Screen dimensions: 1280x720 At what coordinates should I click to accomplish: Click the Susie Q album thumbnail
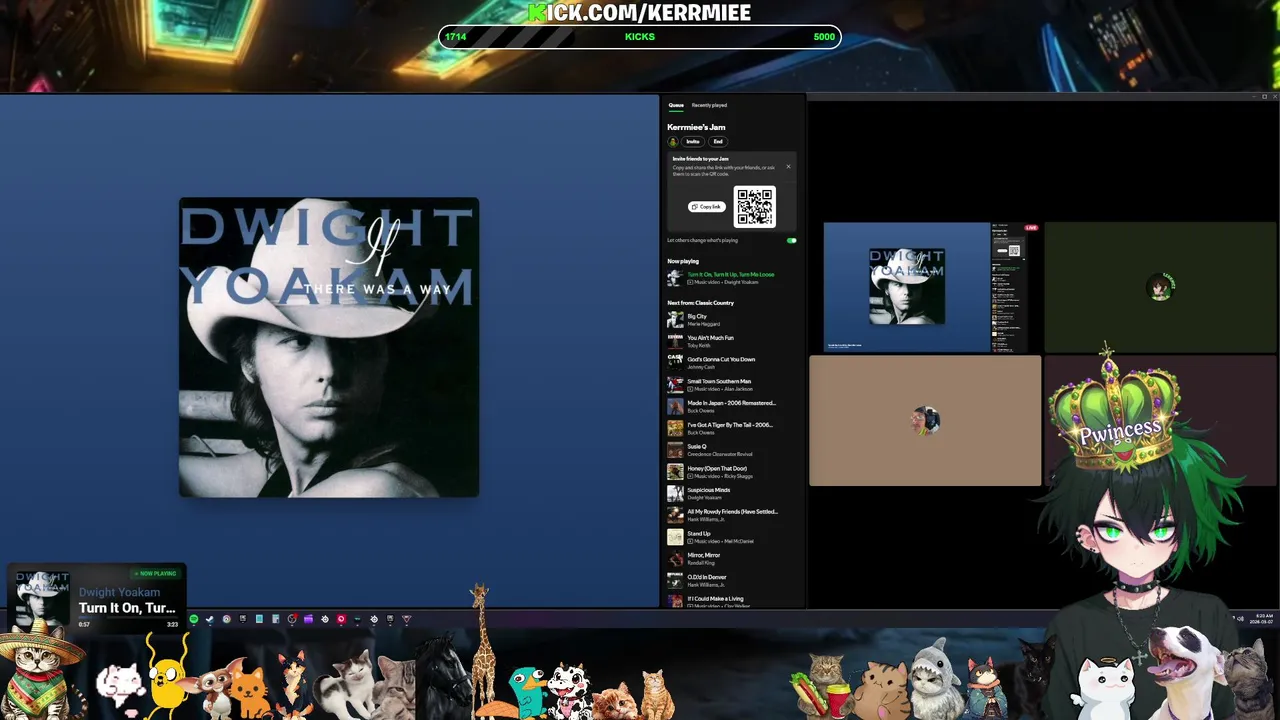coord(675,450)
